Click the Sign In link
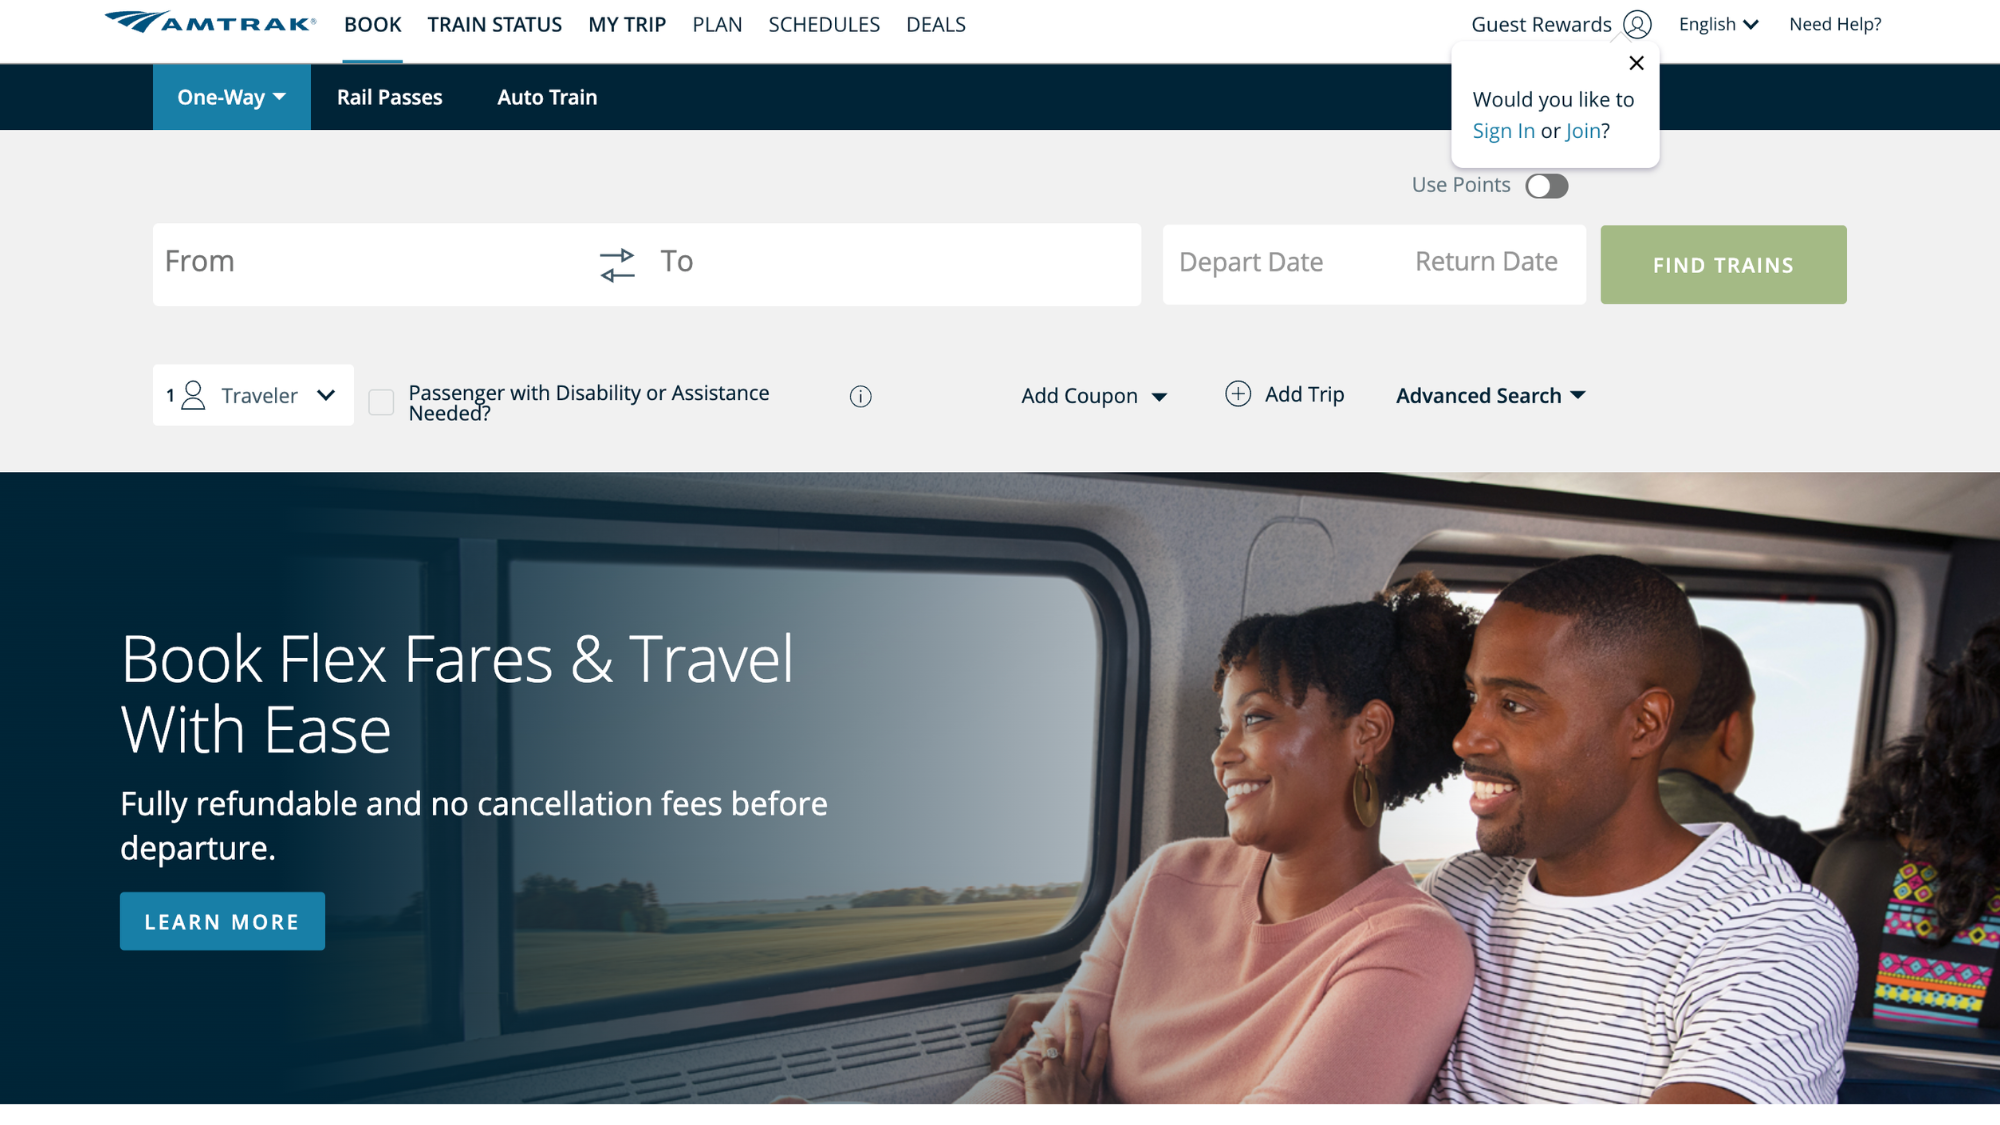This screenshot has width=2000, height=1125. pos(1503,131)
